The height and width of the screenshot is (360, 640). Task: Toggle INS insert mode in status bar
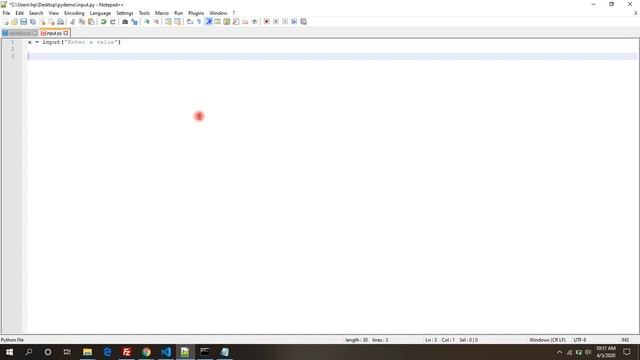click(x=625, y=340)
